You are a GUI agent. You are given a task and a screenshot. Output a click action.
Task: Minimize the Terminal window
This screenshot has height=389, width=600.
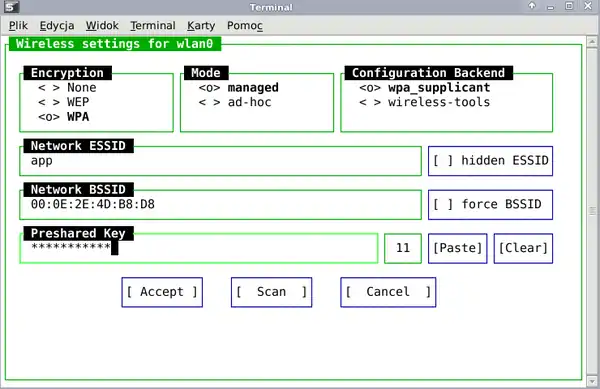point(551,7)
